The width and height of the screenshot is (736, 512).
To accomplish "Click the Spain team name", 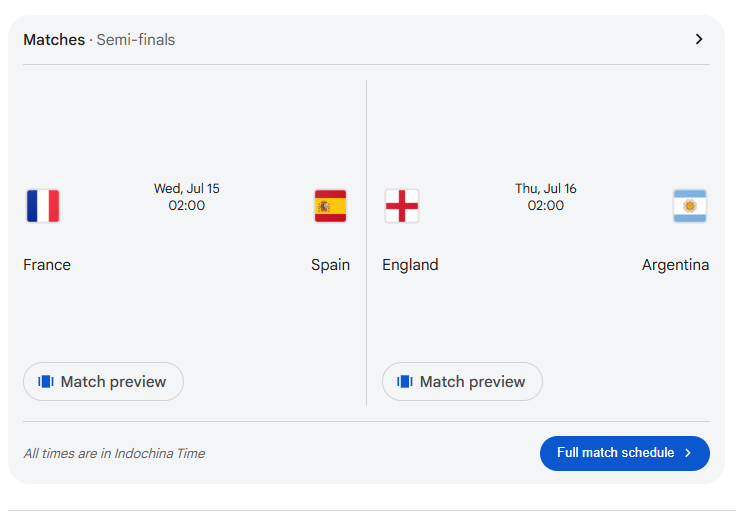I will [330, 265].
